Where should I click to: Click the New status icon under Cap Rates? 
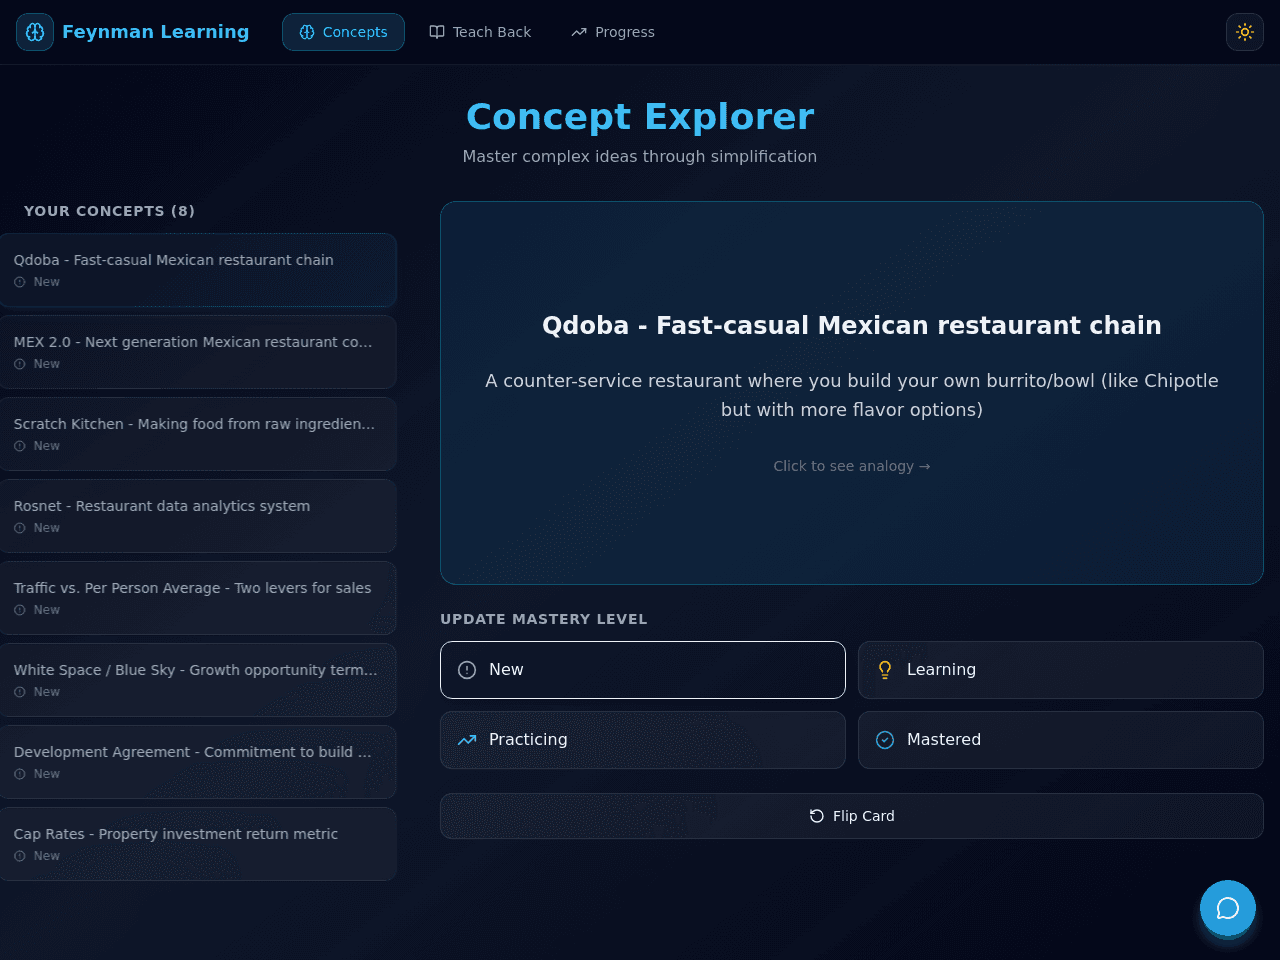19,856
